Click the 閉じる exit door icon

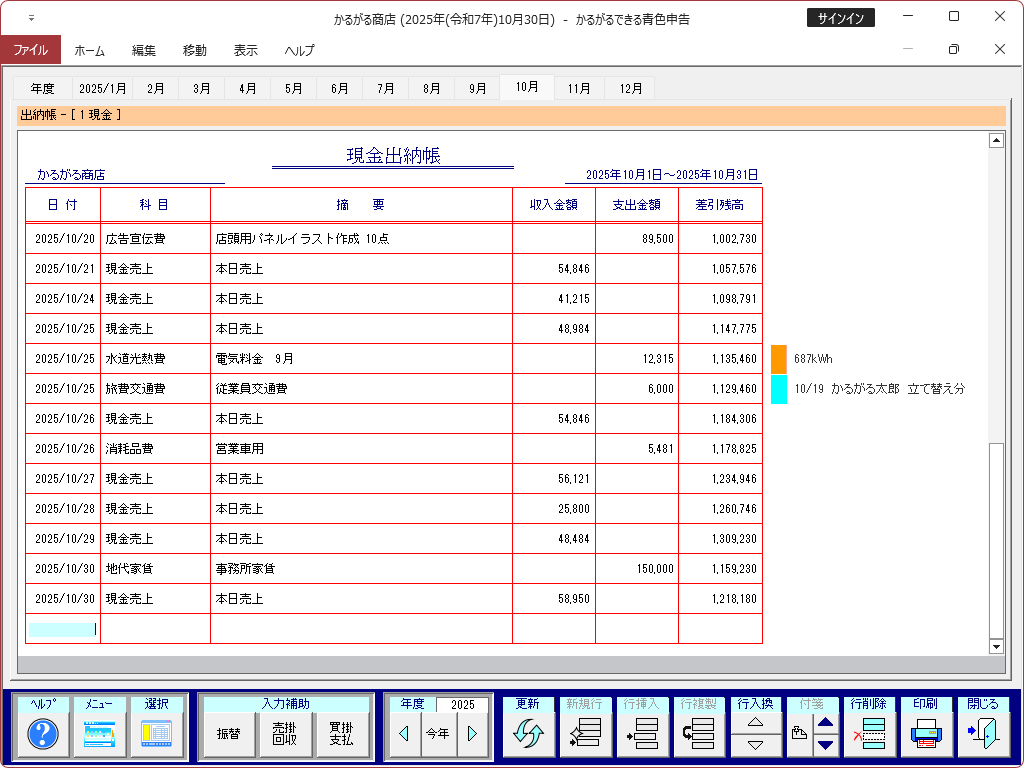[x=982, y=734]
